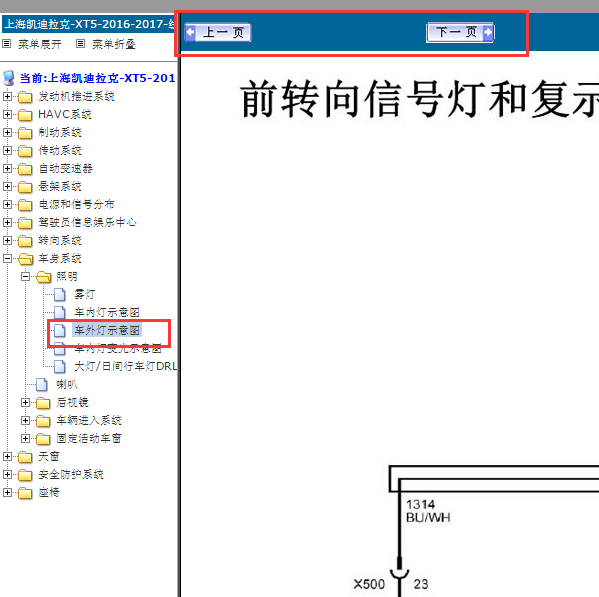Click the 安全防护系统 folder icon

25,475
